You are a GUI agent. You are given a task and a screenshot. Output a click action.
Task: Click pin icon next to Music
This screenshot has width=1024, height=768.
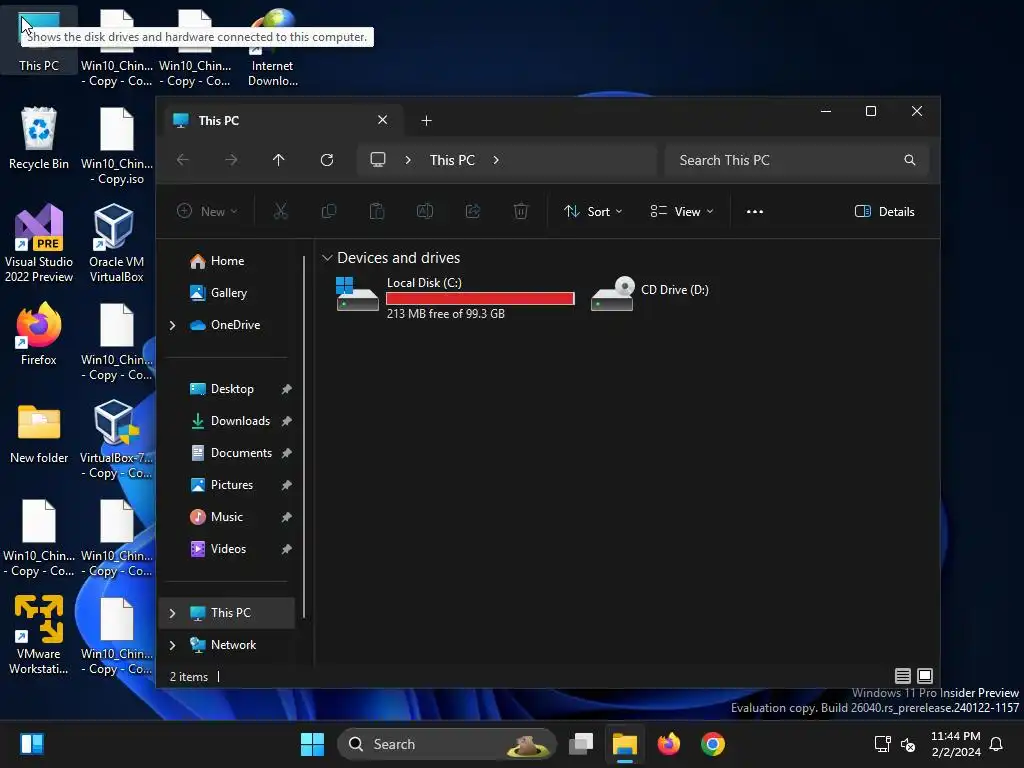tap(286, 517)
